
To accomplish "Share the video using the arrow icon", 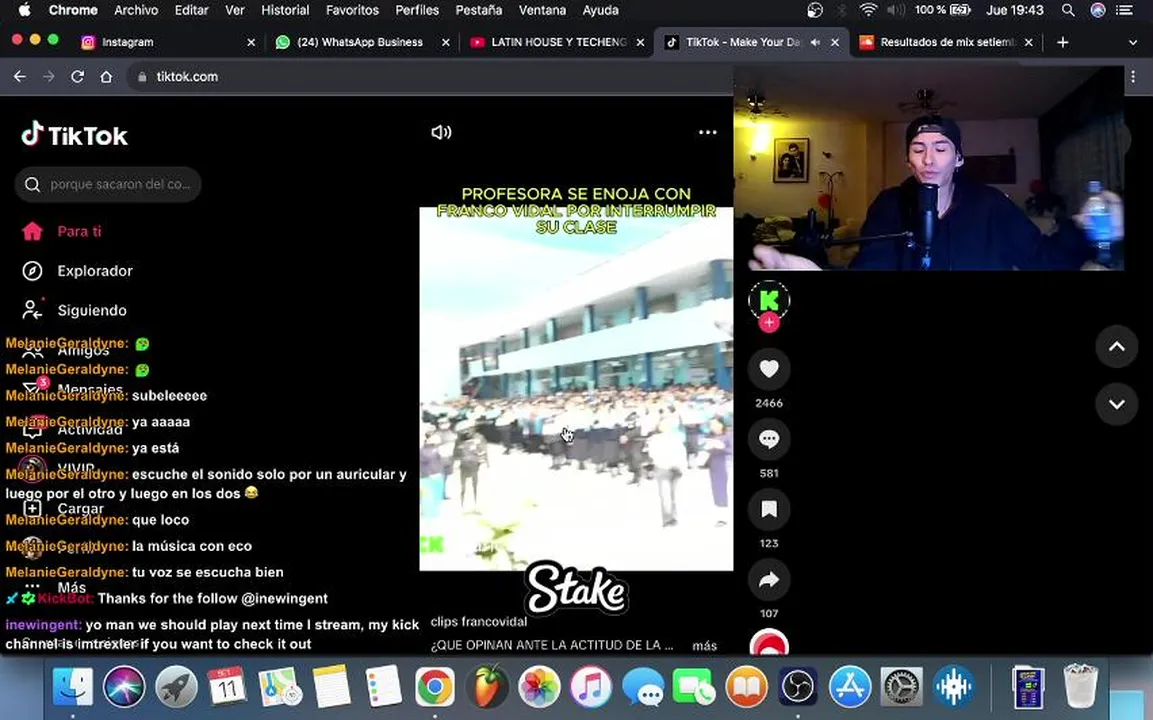I will tap(769, 580).
